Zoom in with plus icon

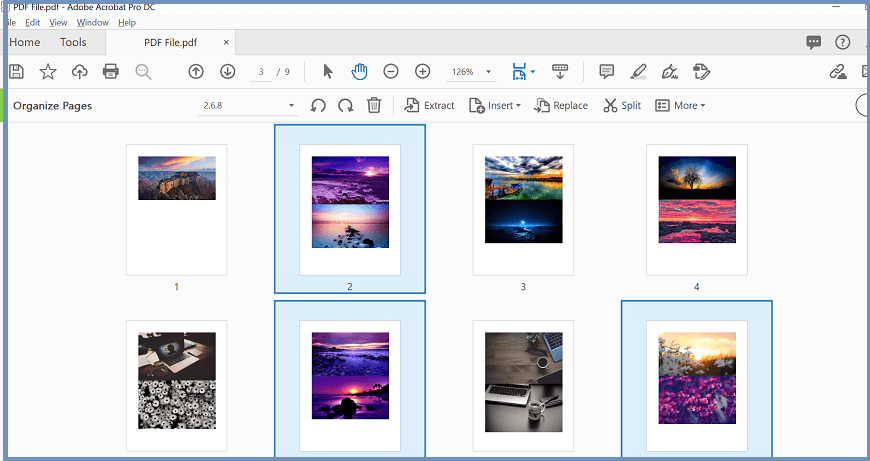click(423, 72)
